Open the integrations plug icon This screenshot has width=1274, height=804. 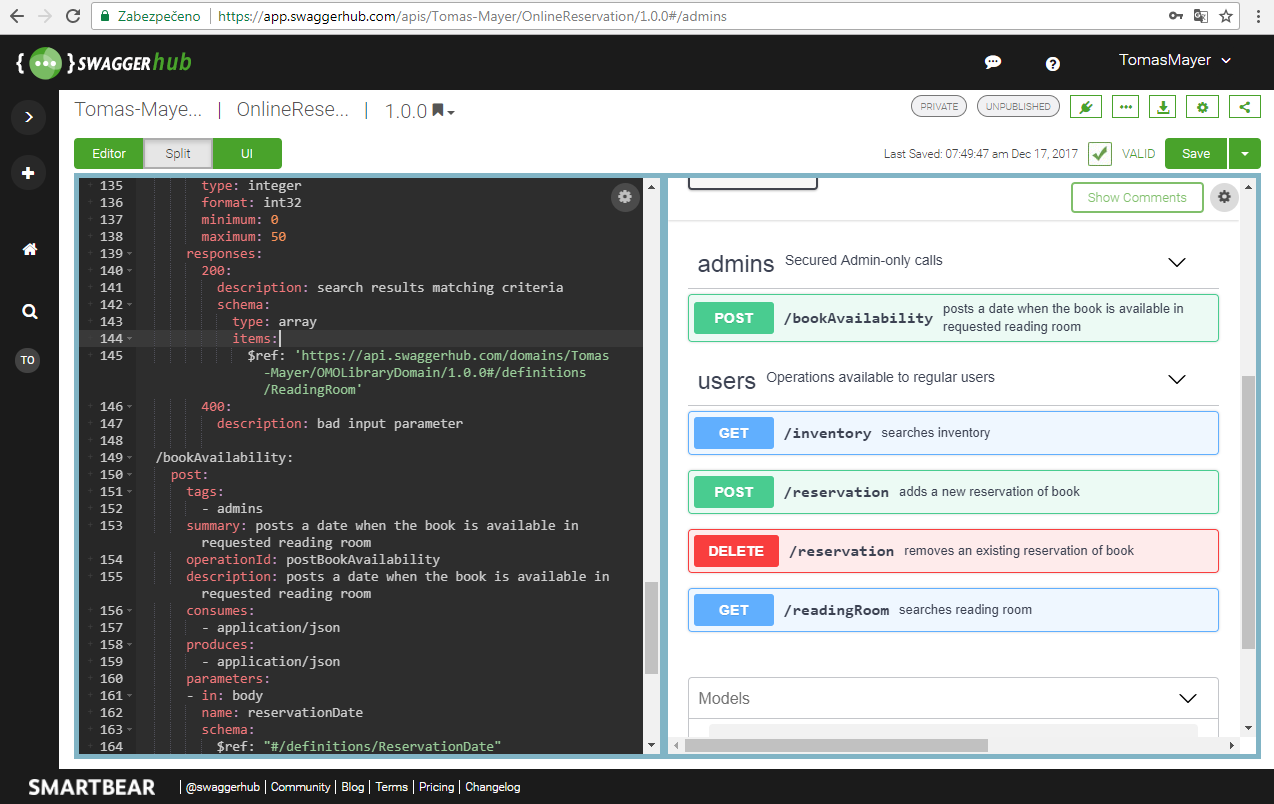pos(1085,107)
